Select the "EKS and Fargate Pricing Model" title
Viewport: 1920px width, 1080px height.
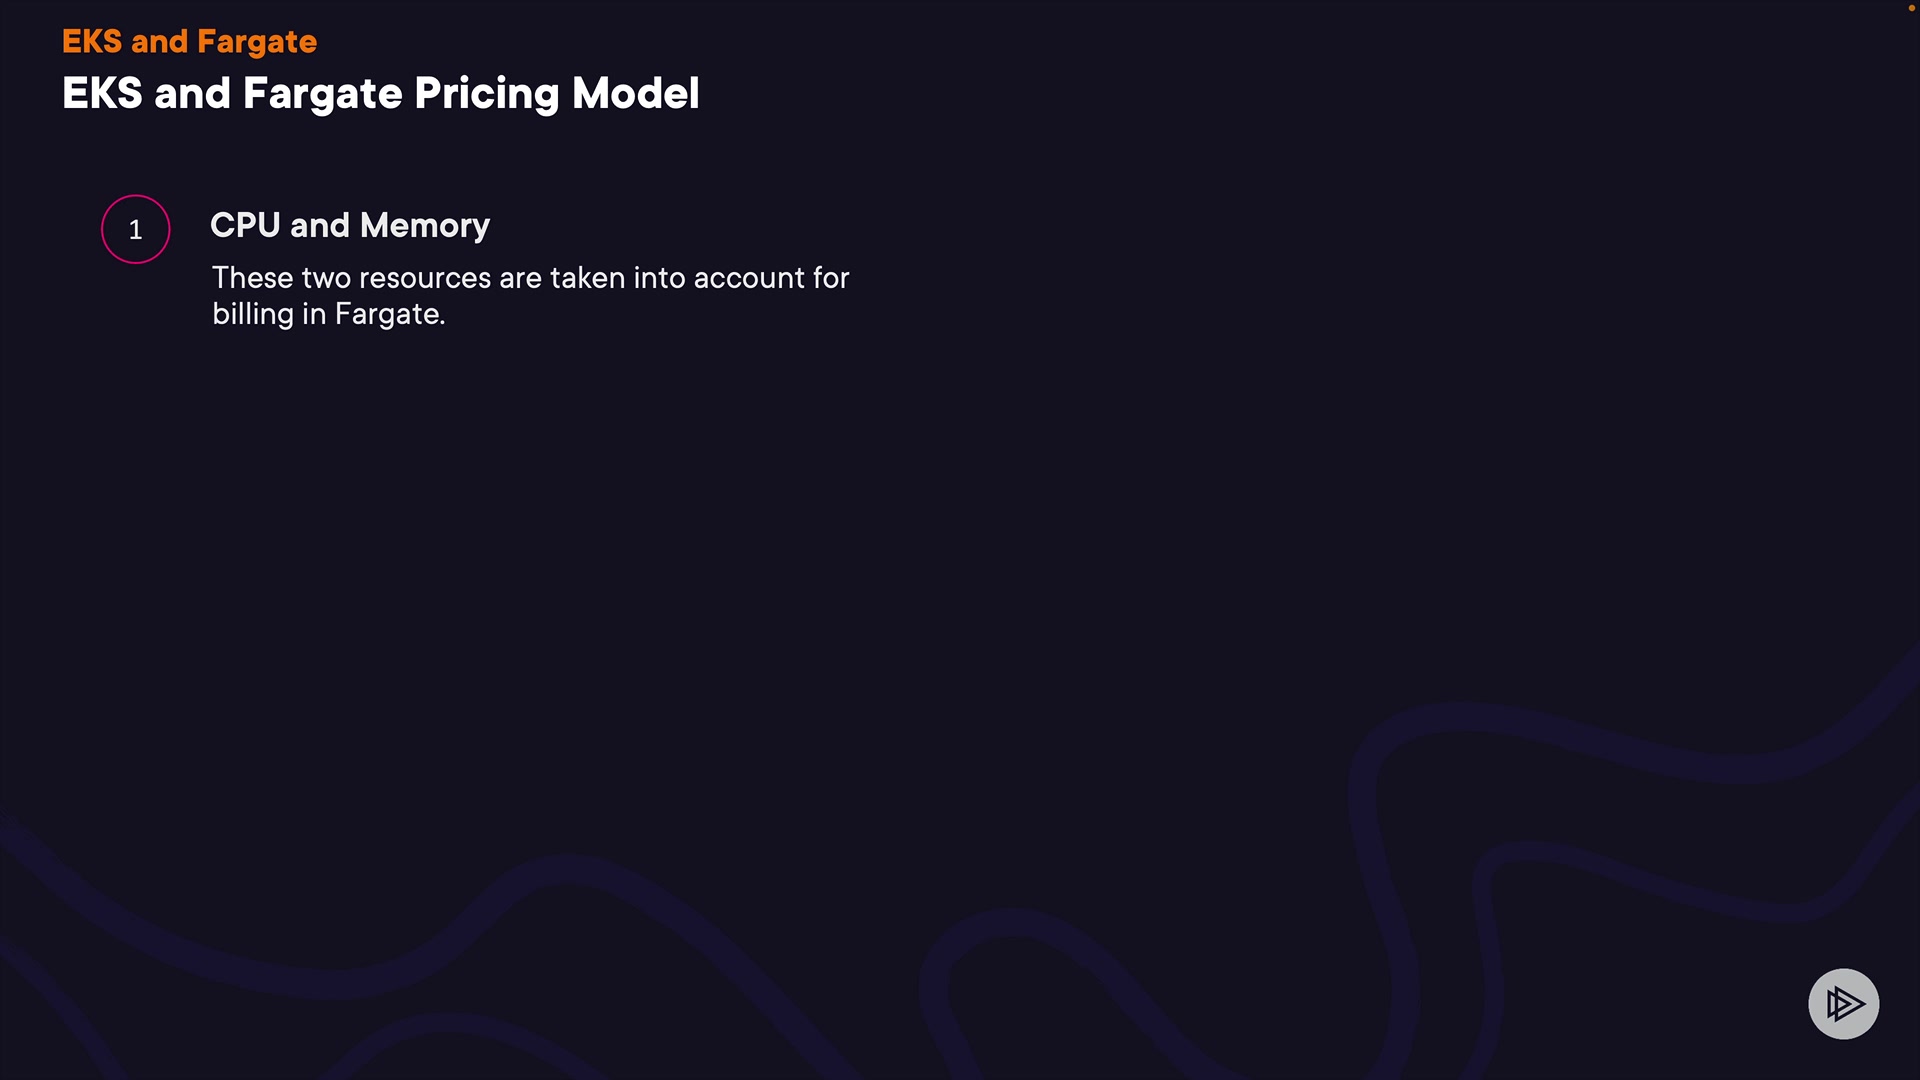(380, 94)
